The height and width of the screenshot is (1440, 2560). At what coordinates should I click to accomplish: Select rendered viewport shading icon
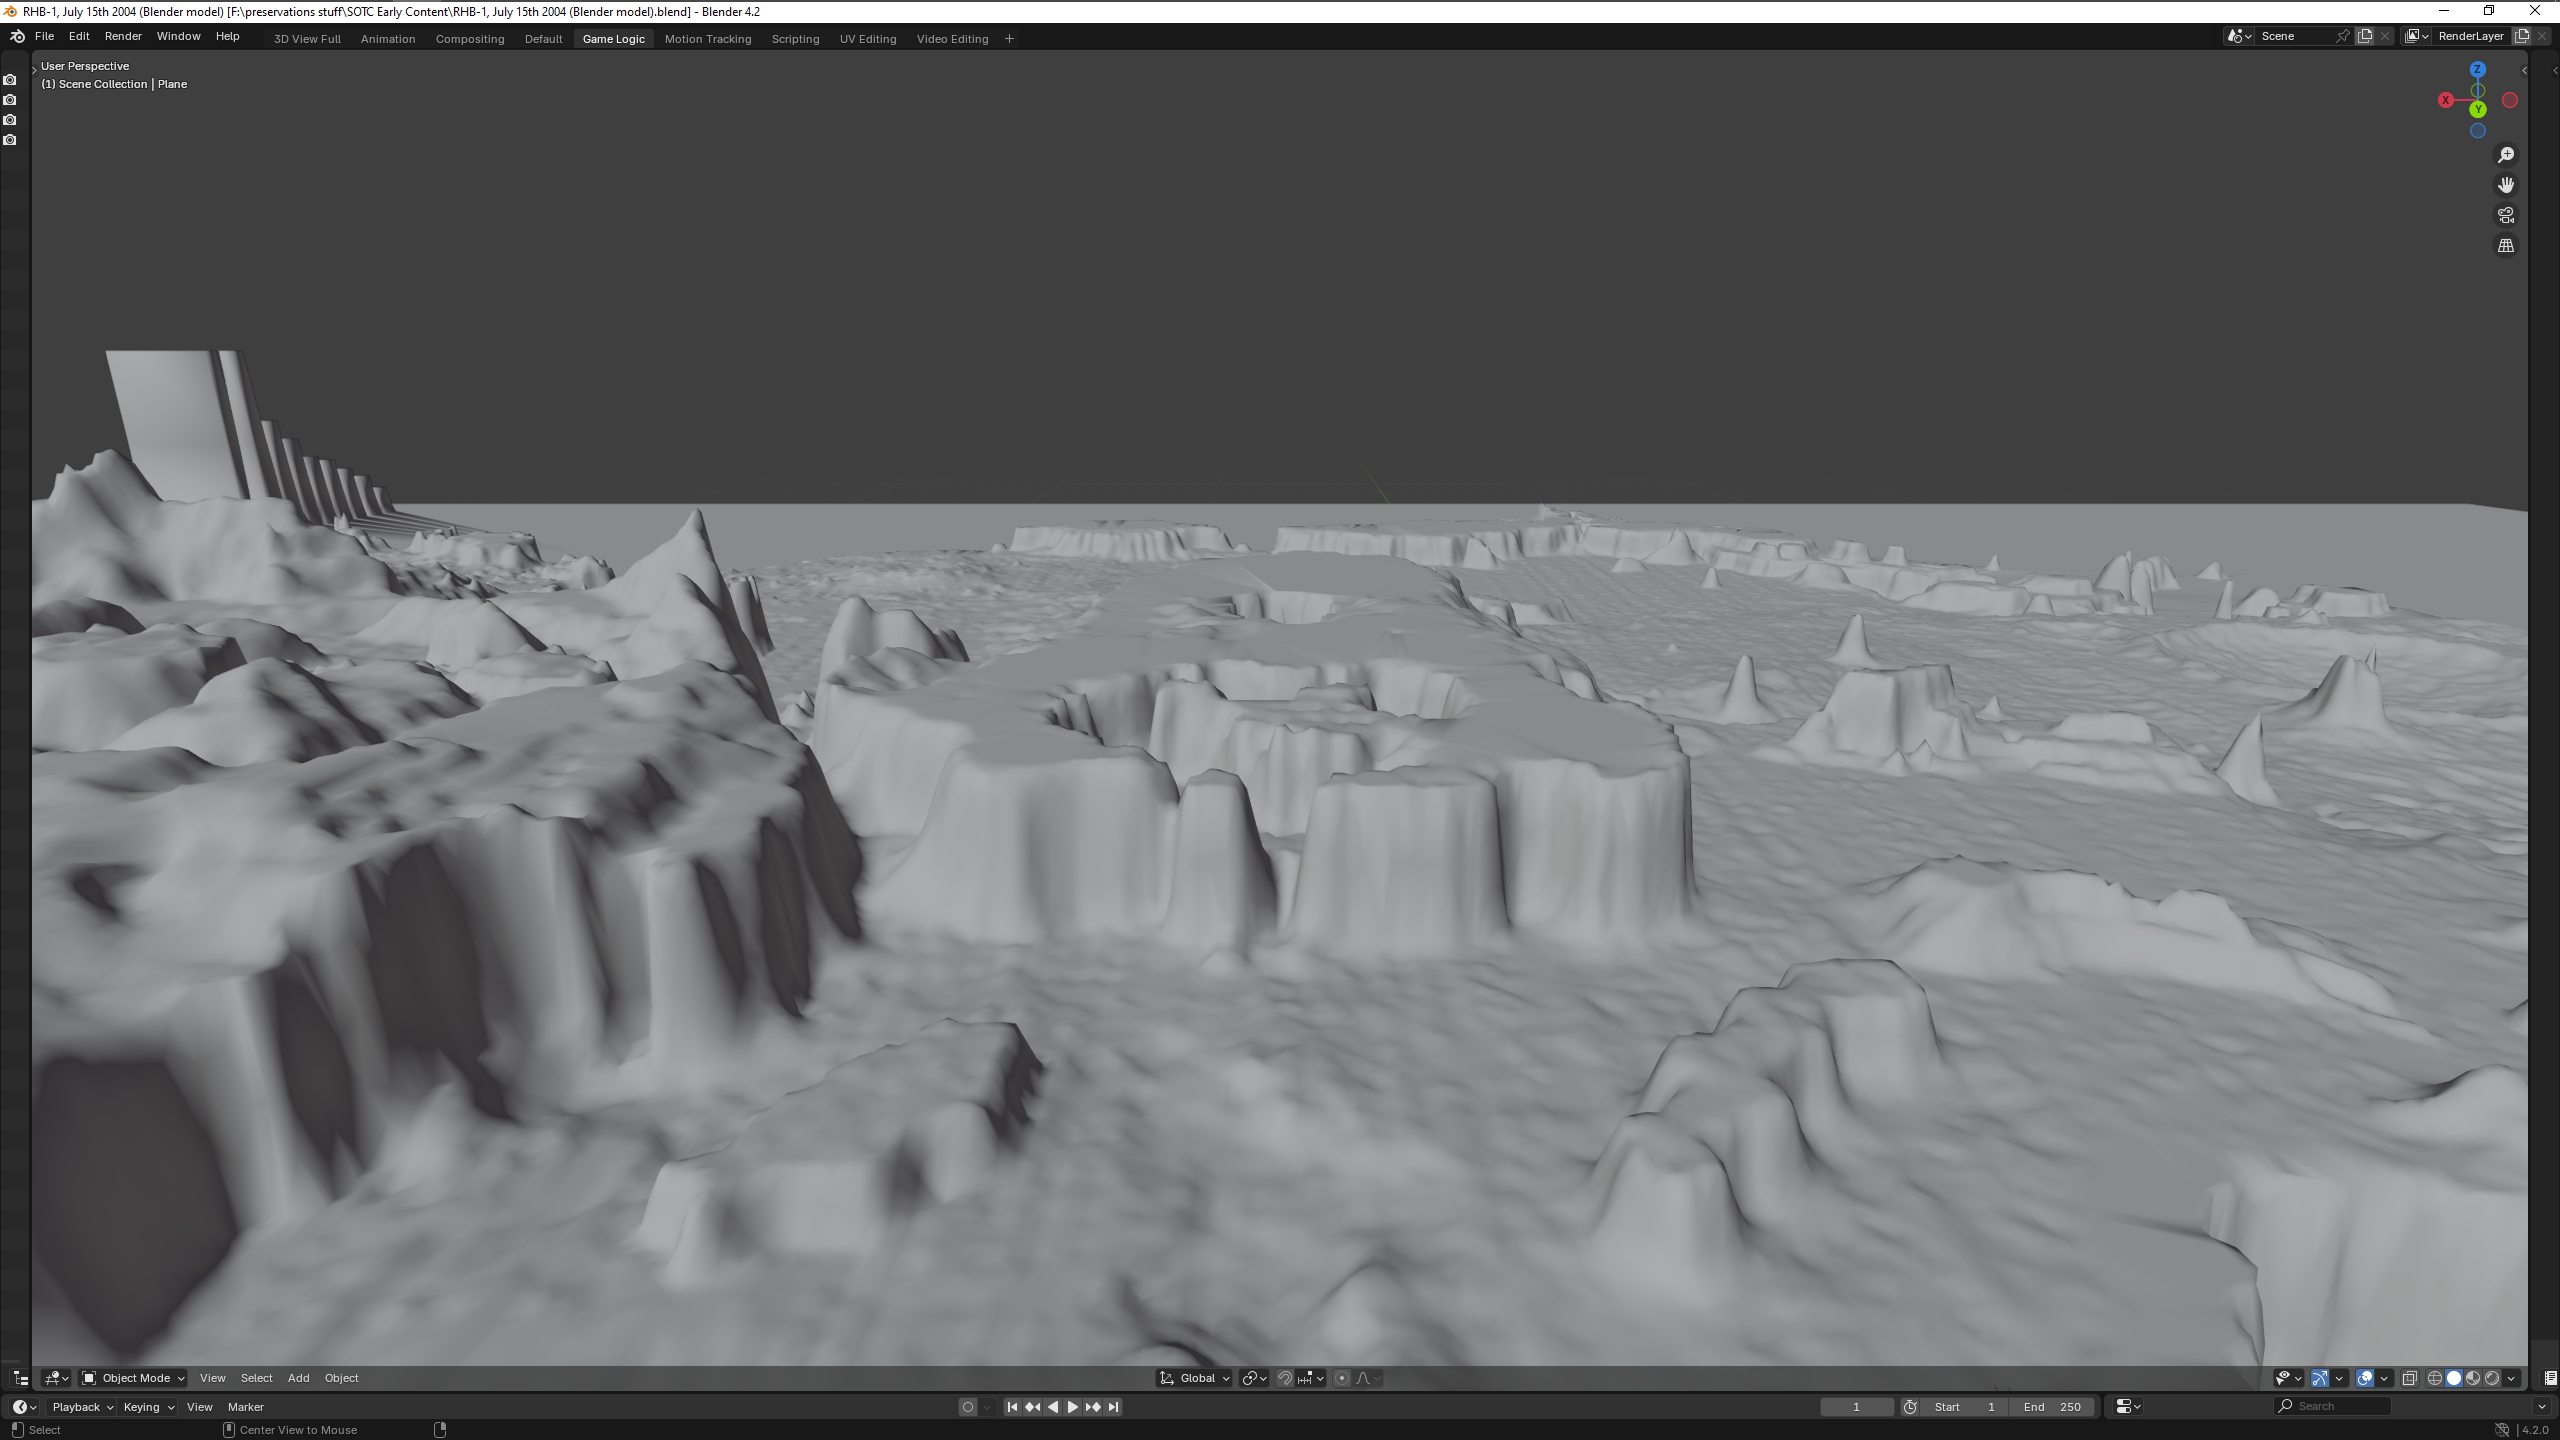pos(2492,1378)
